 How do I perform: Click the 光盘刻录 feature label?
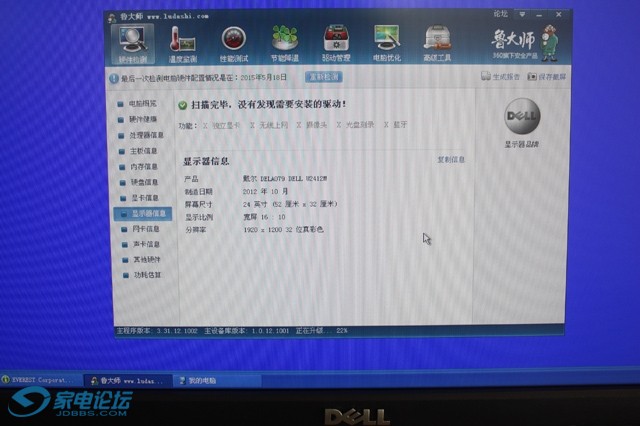click(x=360, y=124)
